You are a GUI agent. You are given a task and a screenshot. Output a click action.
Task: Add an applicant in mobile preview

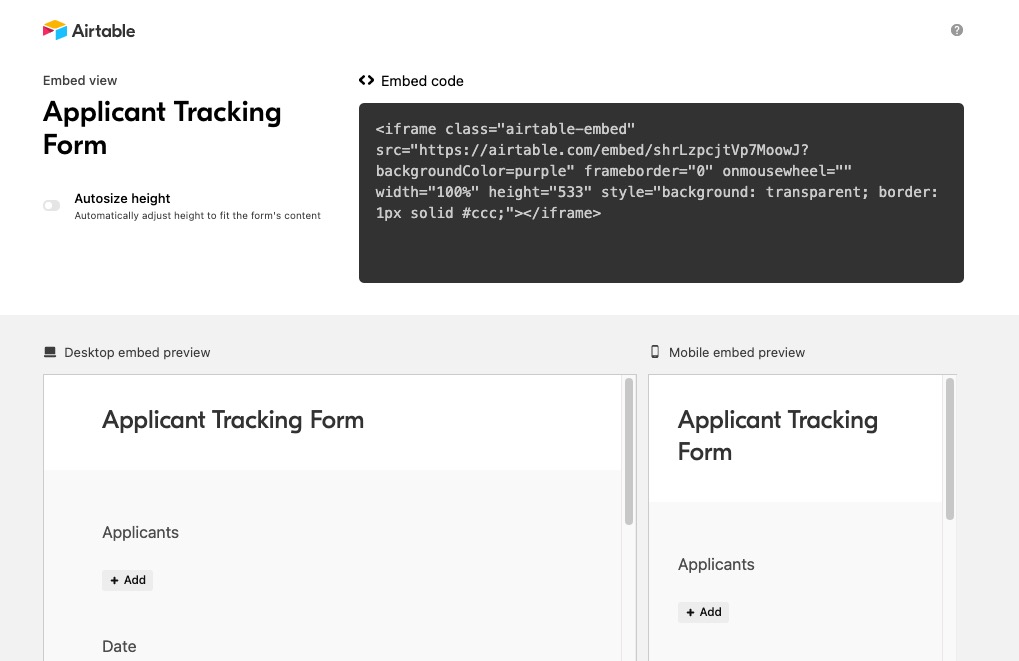[703, 612]
